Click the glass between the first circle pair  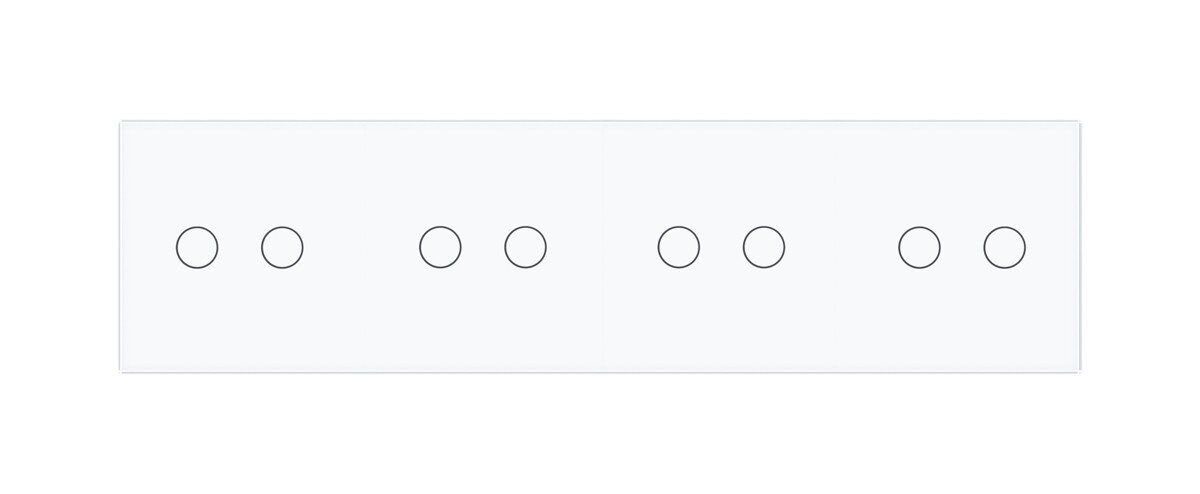point(240,247)
